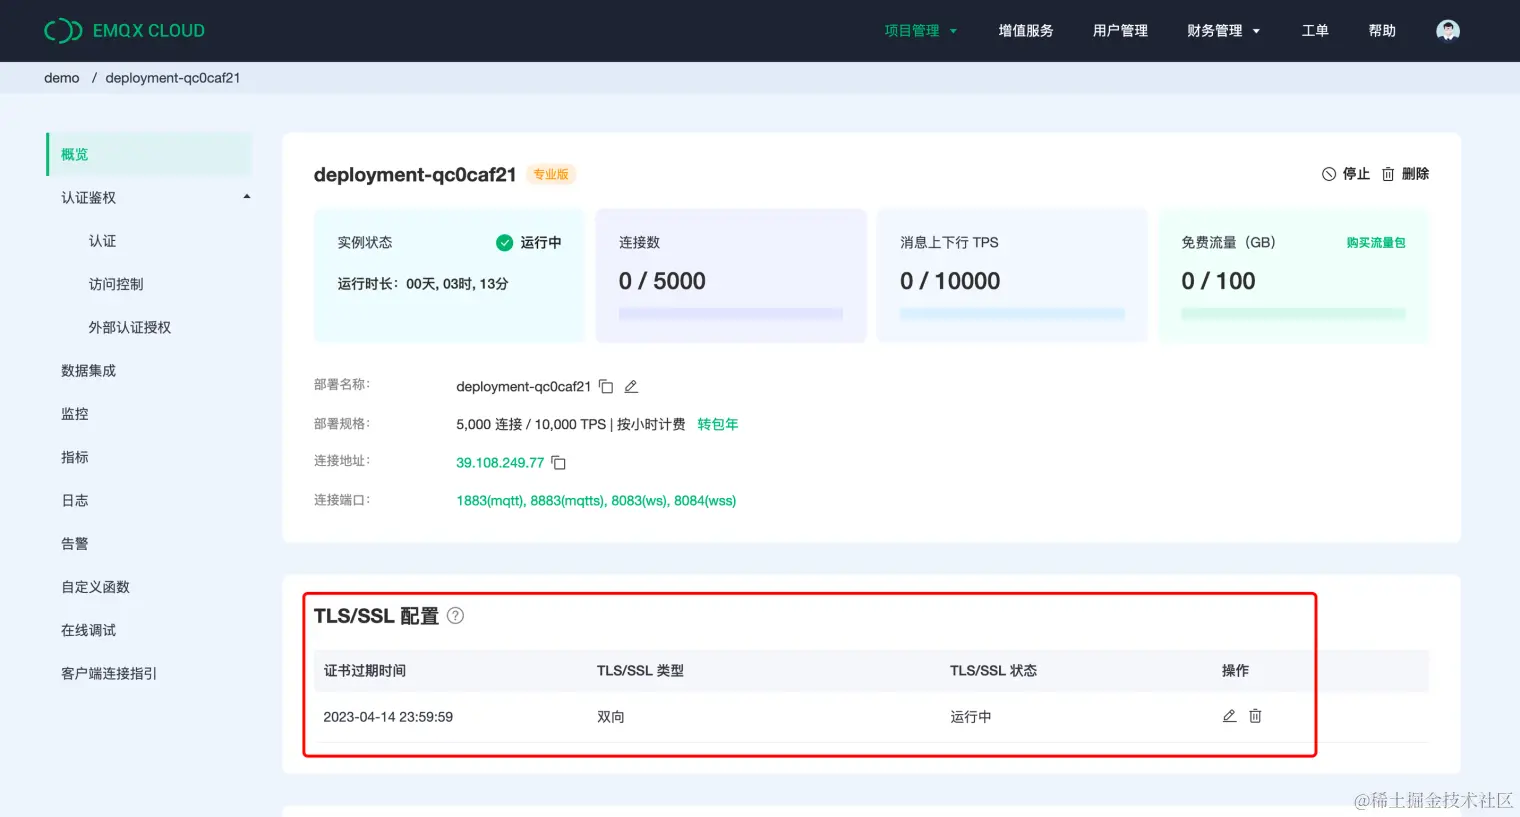Copy the connection address 39.108.249.77
This screenshot has width=1520, height=817.
pos(558,462)
